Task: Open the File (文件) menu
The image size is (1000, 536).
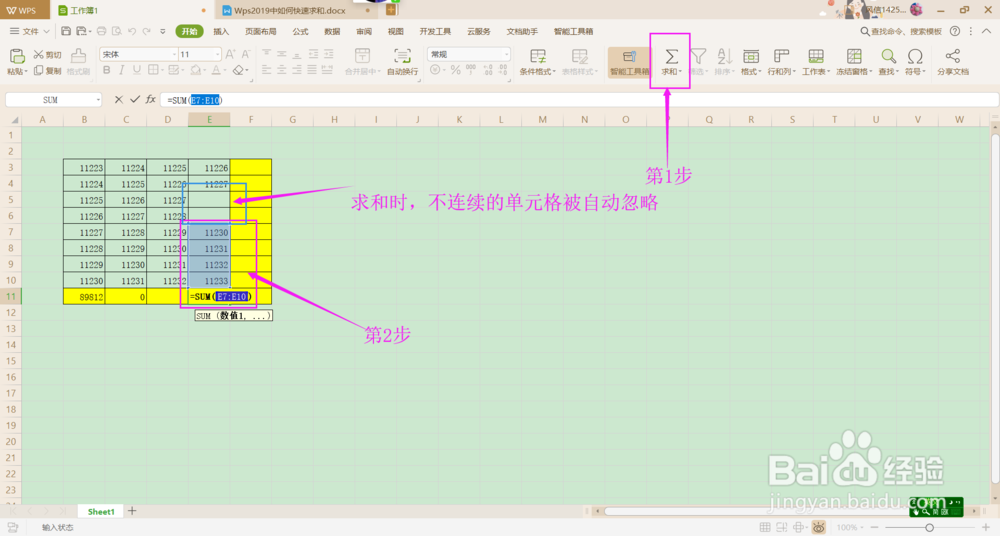Action: point(29,31)
